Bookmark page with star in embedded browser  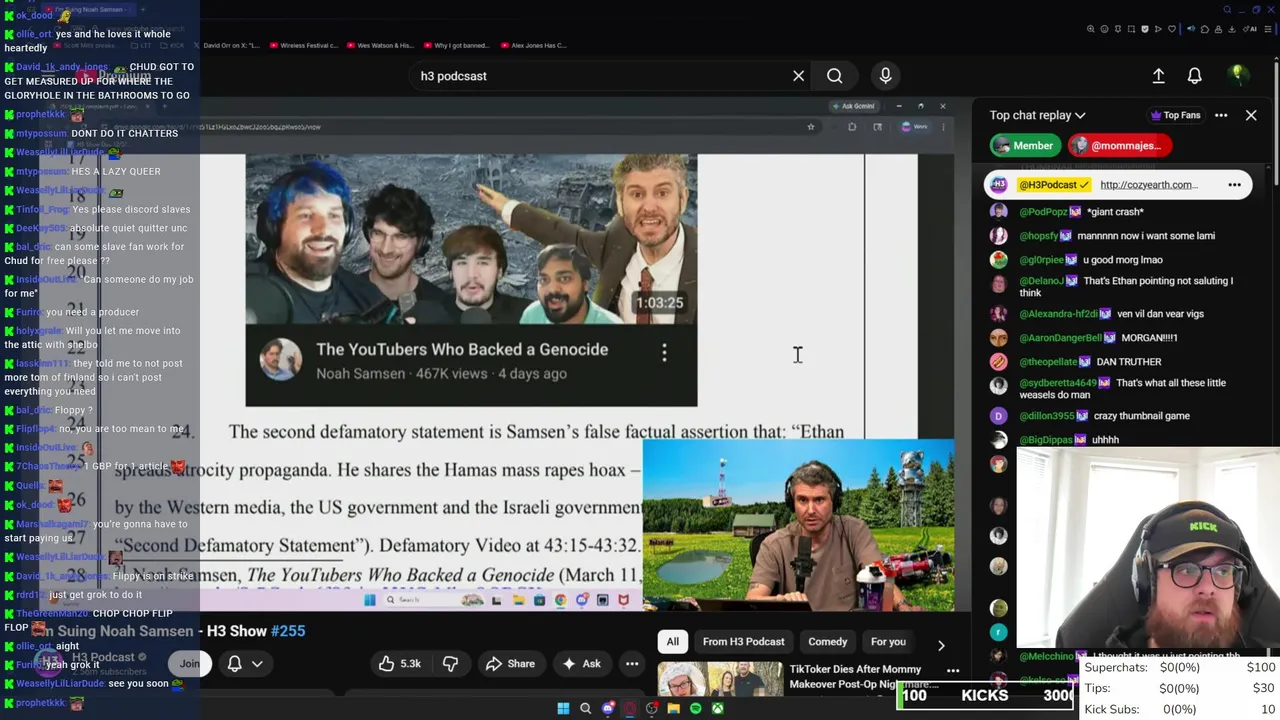click(811, 127)
